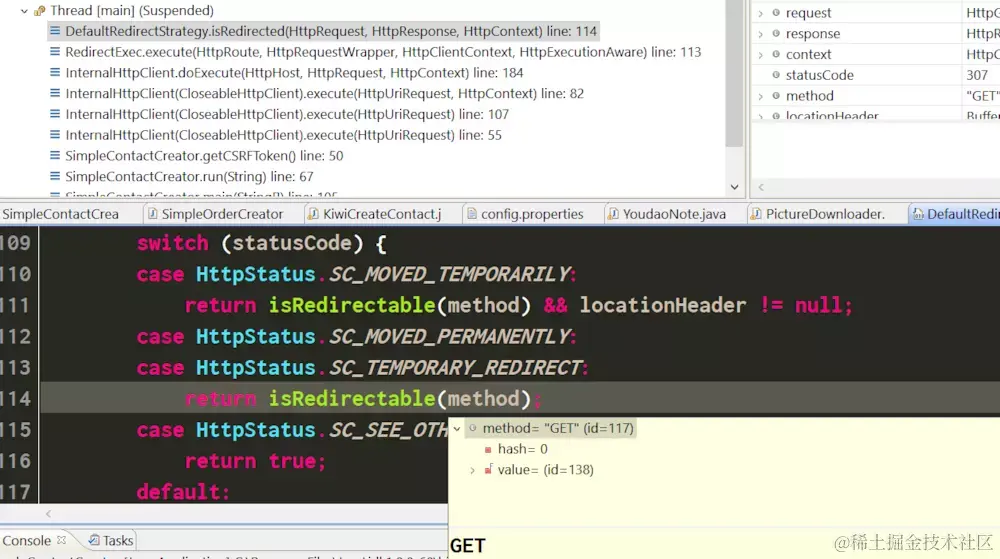Expand the value= (id=138) node
Image resolution: width=1000 pixels, height=559 pixels.
coord(473,470)
